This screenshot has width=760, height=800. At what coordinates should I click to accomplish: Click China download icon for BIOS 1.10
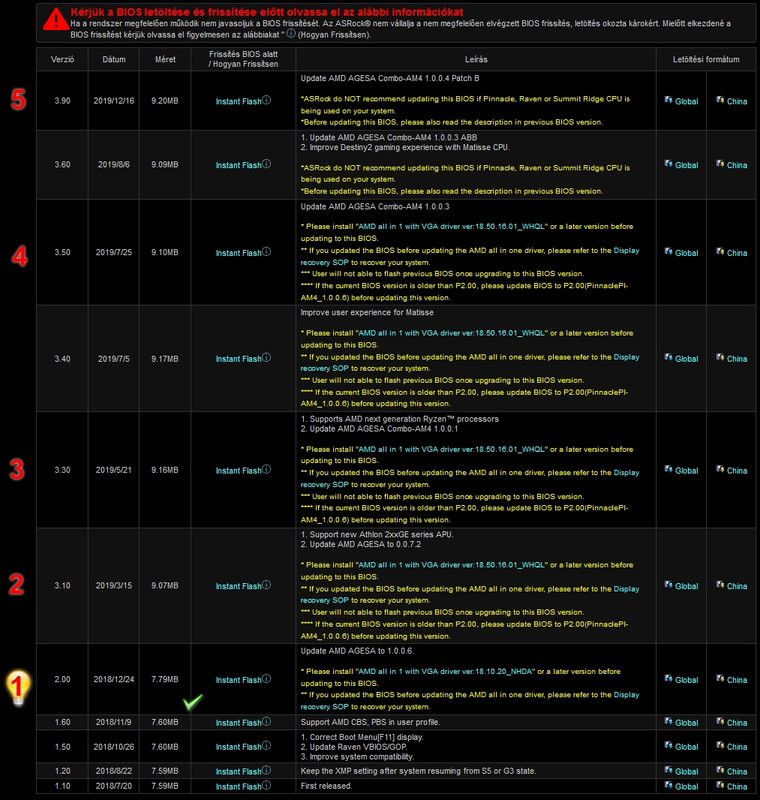(720, 785)
